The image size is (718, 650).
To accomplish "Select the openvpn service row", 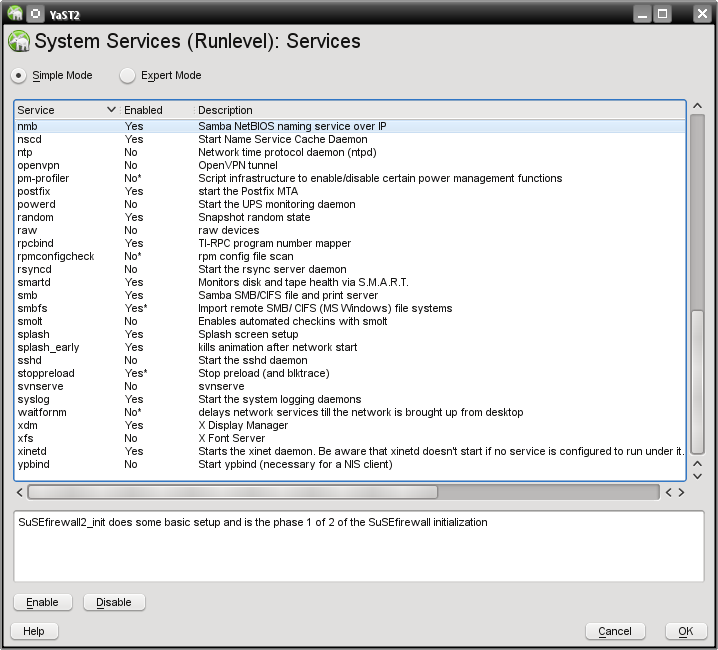I will click(350, 165).
